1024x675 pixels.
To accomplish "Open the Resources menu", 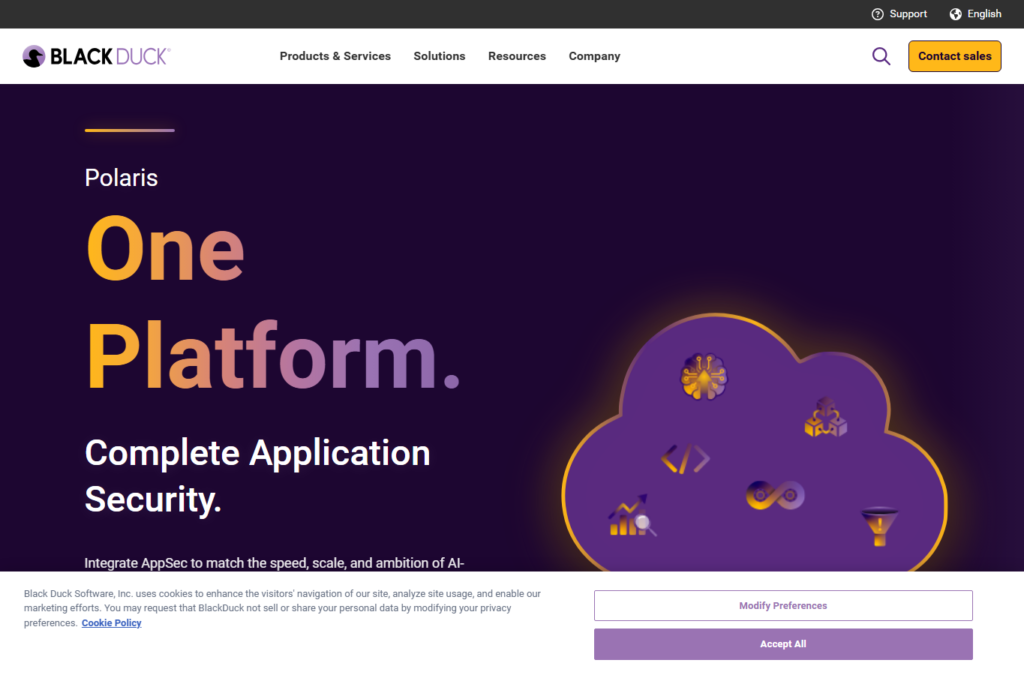I will (x=517, y=56).
